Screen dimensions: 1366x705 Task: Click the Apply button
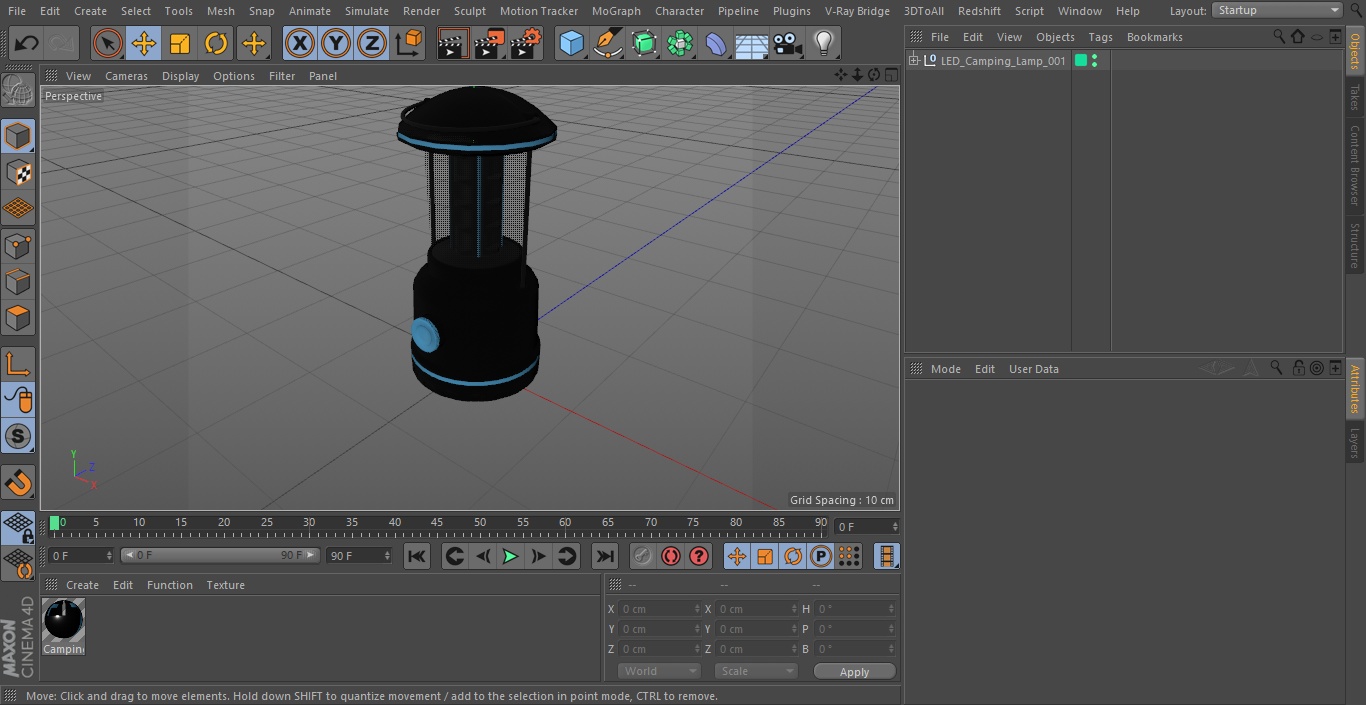854,671
